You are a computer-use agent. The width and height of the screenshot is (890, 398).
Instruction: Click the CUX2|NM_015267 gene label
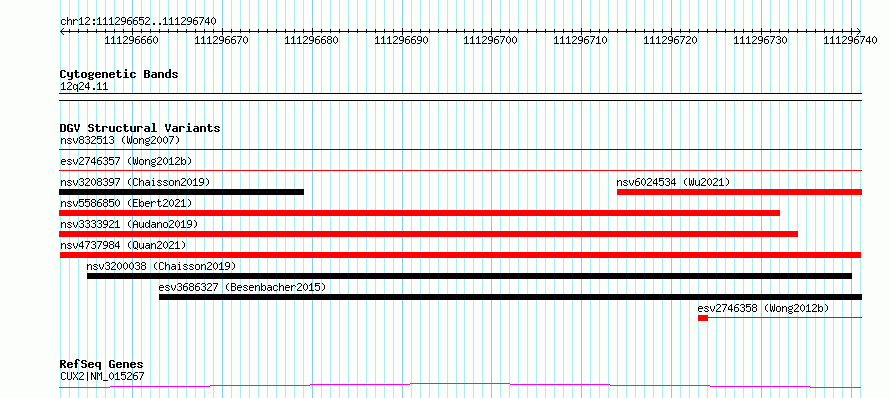pyautogui.click(x=102, y=376)
